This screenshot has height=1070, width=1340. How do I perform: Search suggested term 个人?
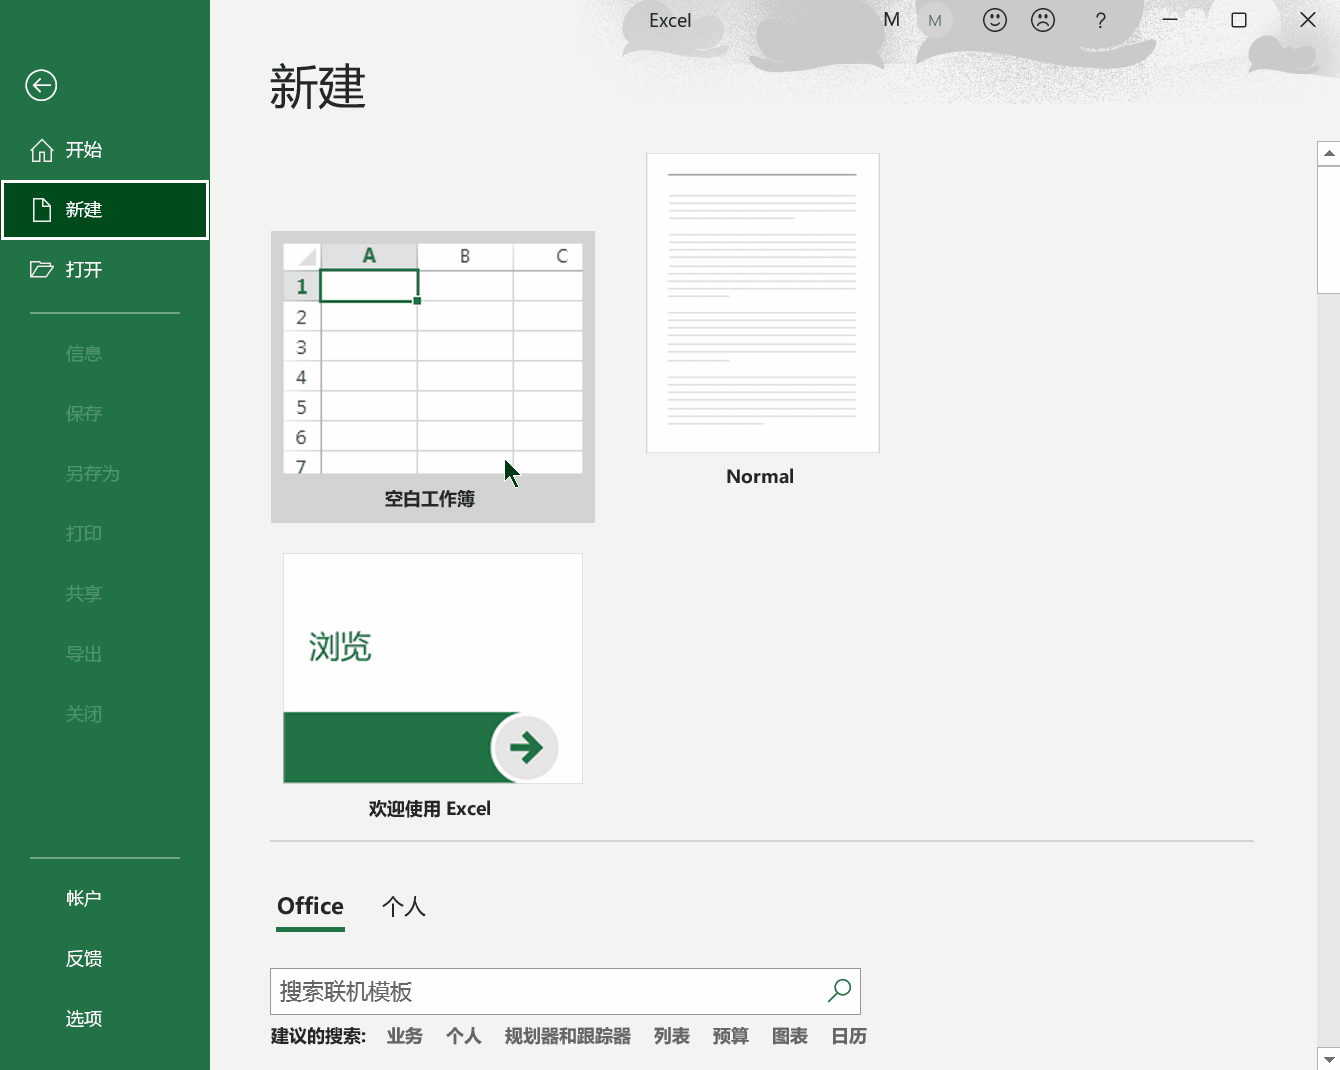[463, 1036]
